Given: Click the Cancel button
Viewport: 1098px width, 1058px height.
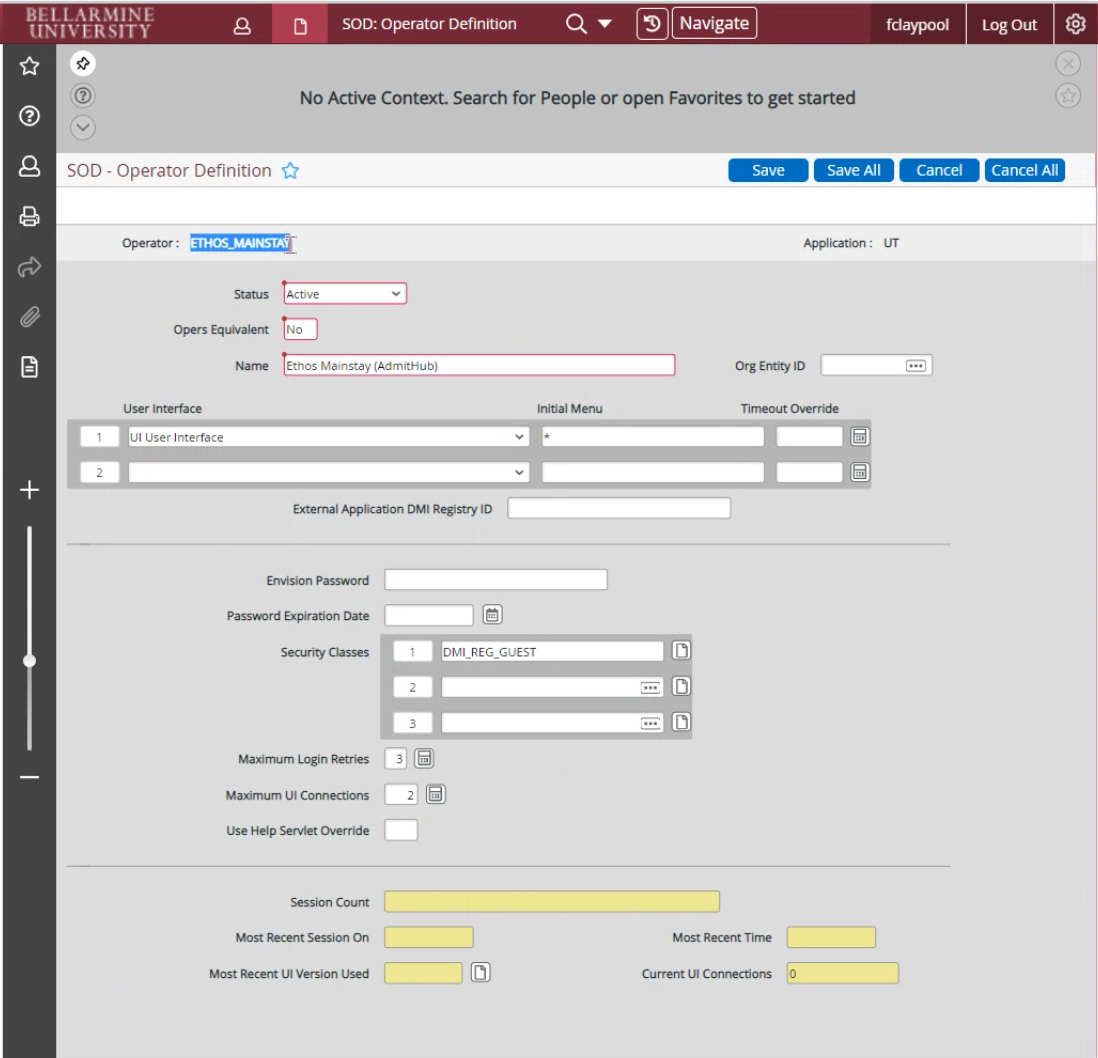Looking at the screenshot, I should (x=939, y=170).
